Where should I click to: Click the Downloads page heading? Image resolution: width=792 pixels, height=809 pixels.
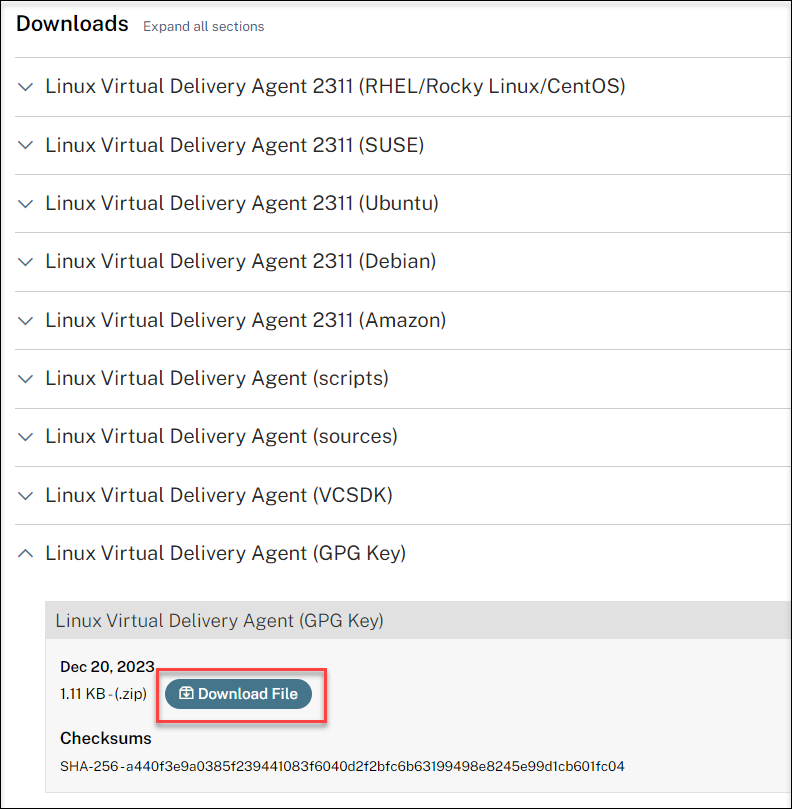point(72,24)
